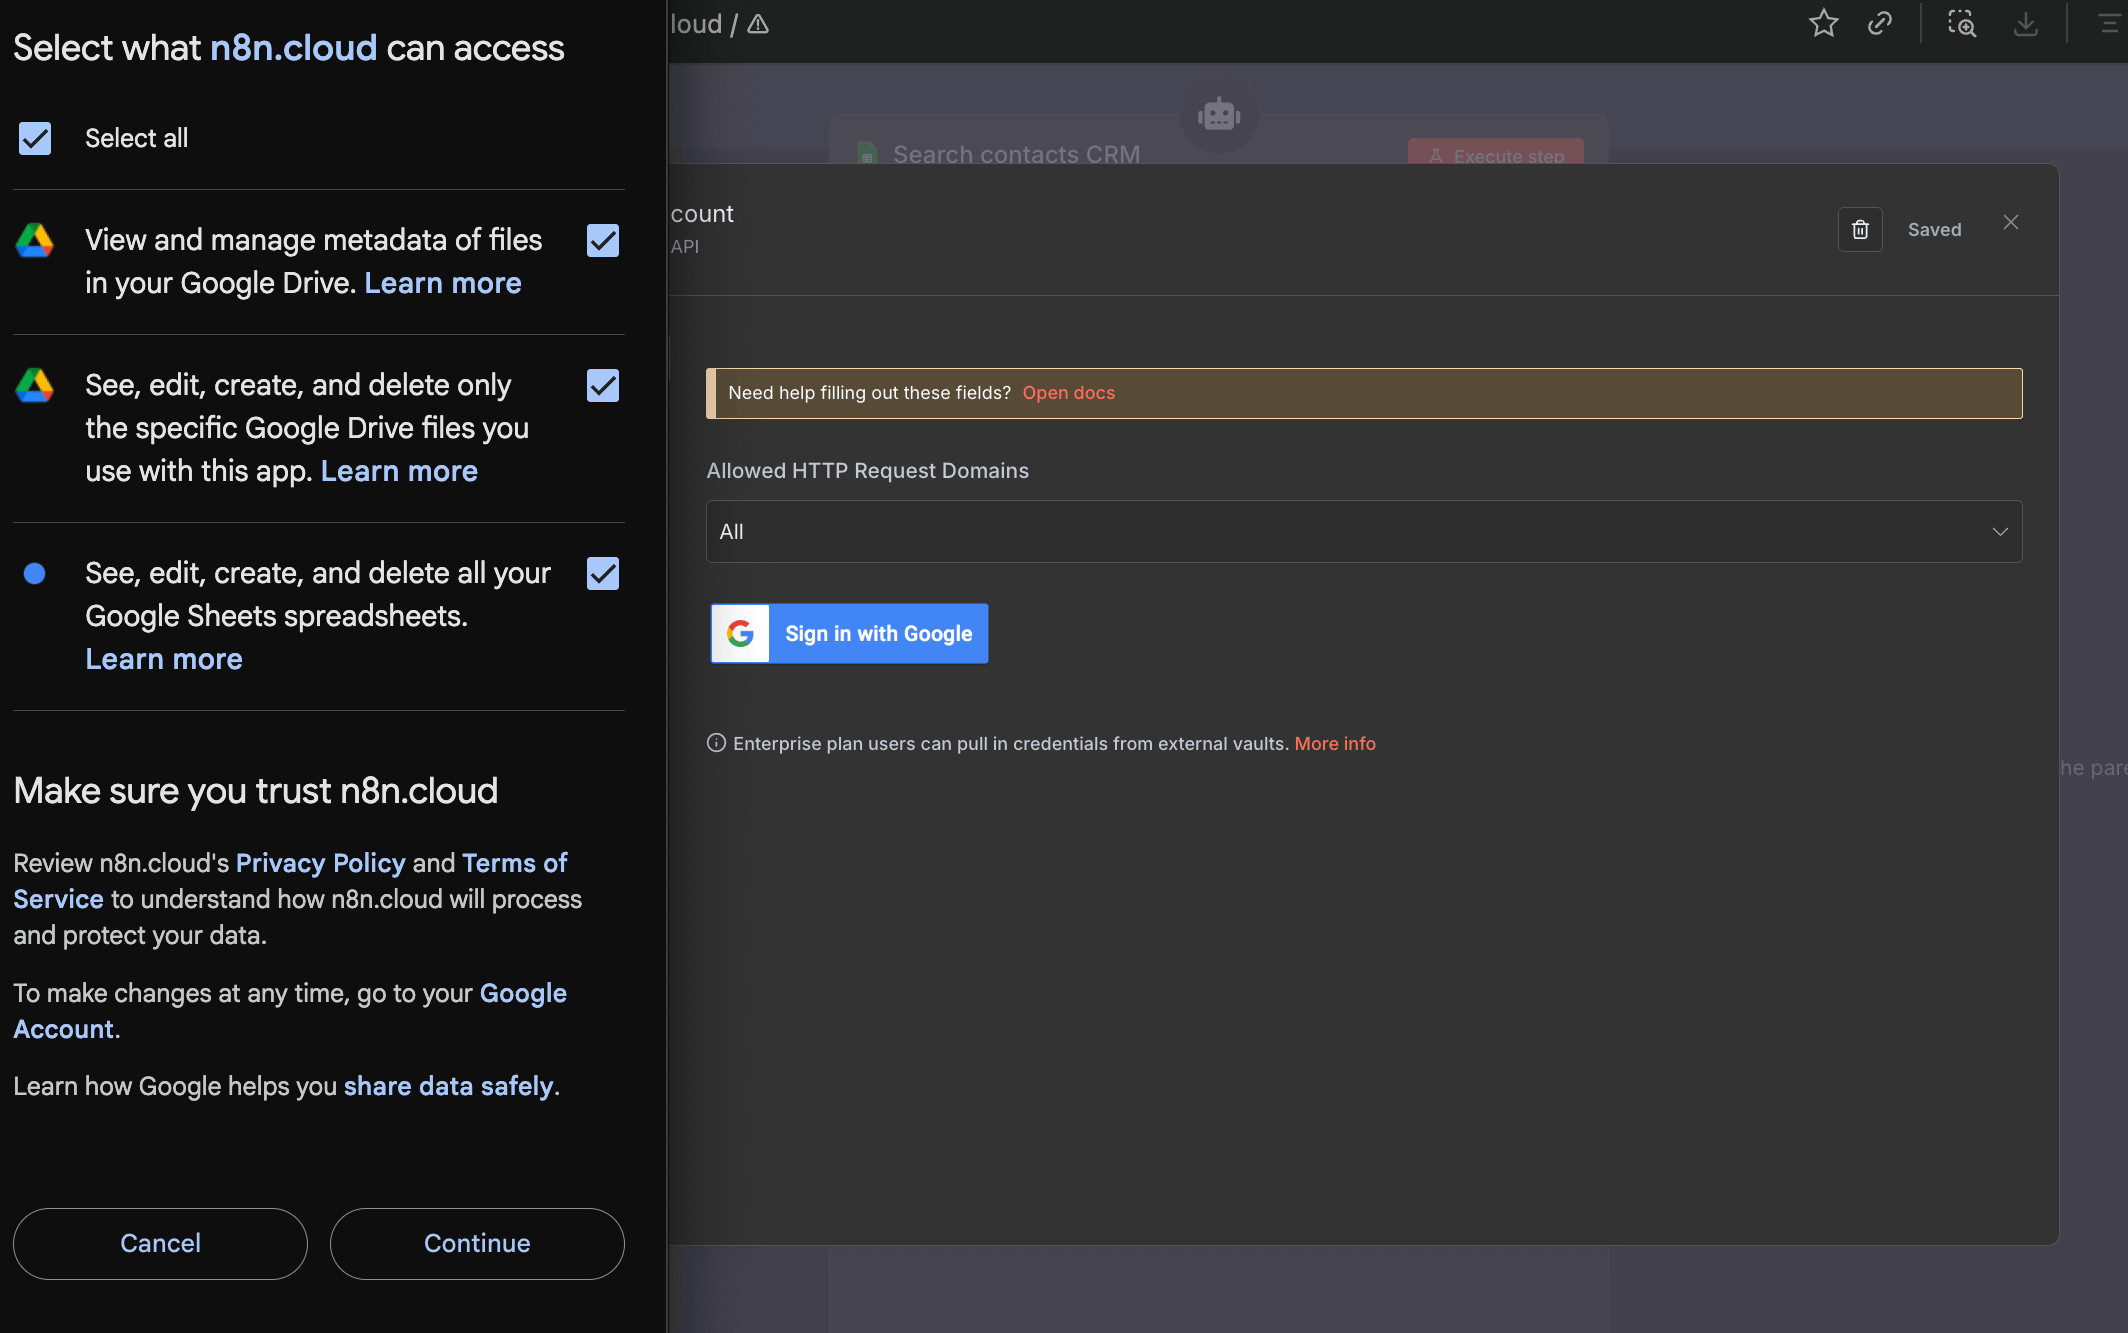Uncheck specific Google Drive files permission
The height and width of the screenshot is (1333, 2128).
click(603, 385)
